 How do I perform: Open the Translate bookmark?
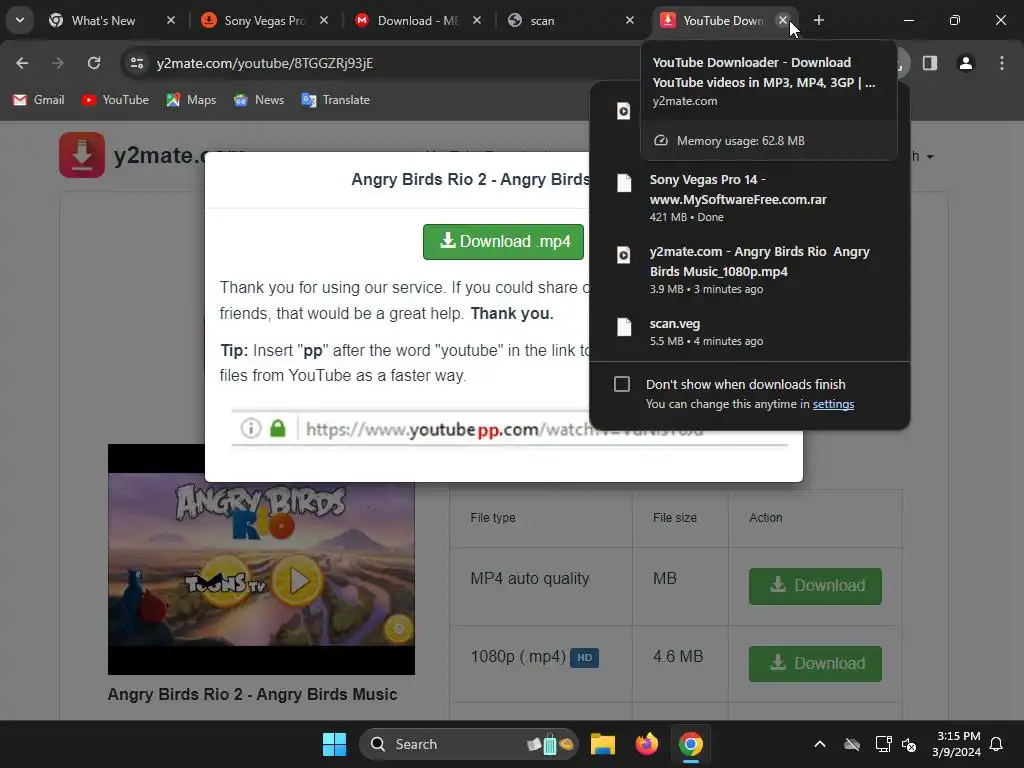click(x=336, y=100)
